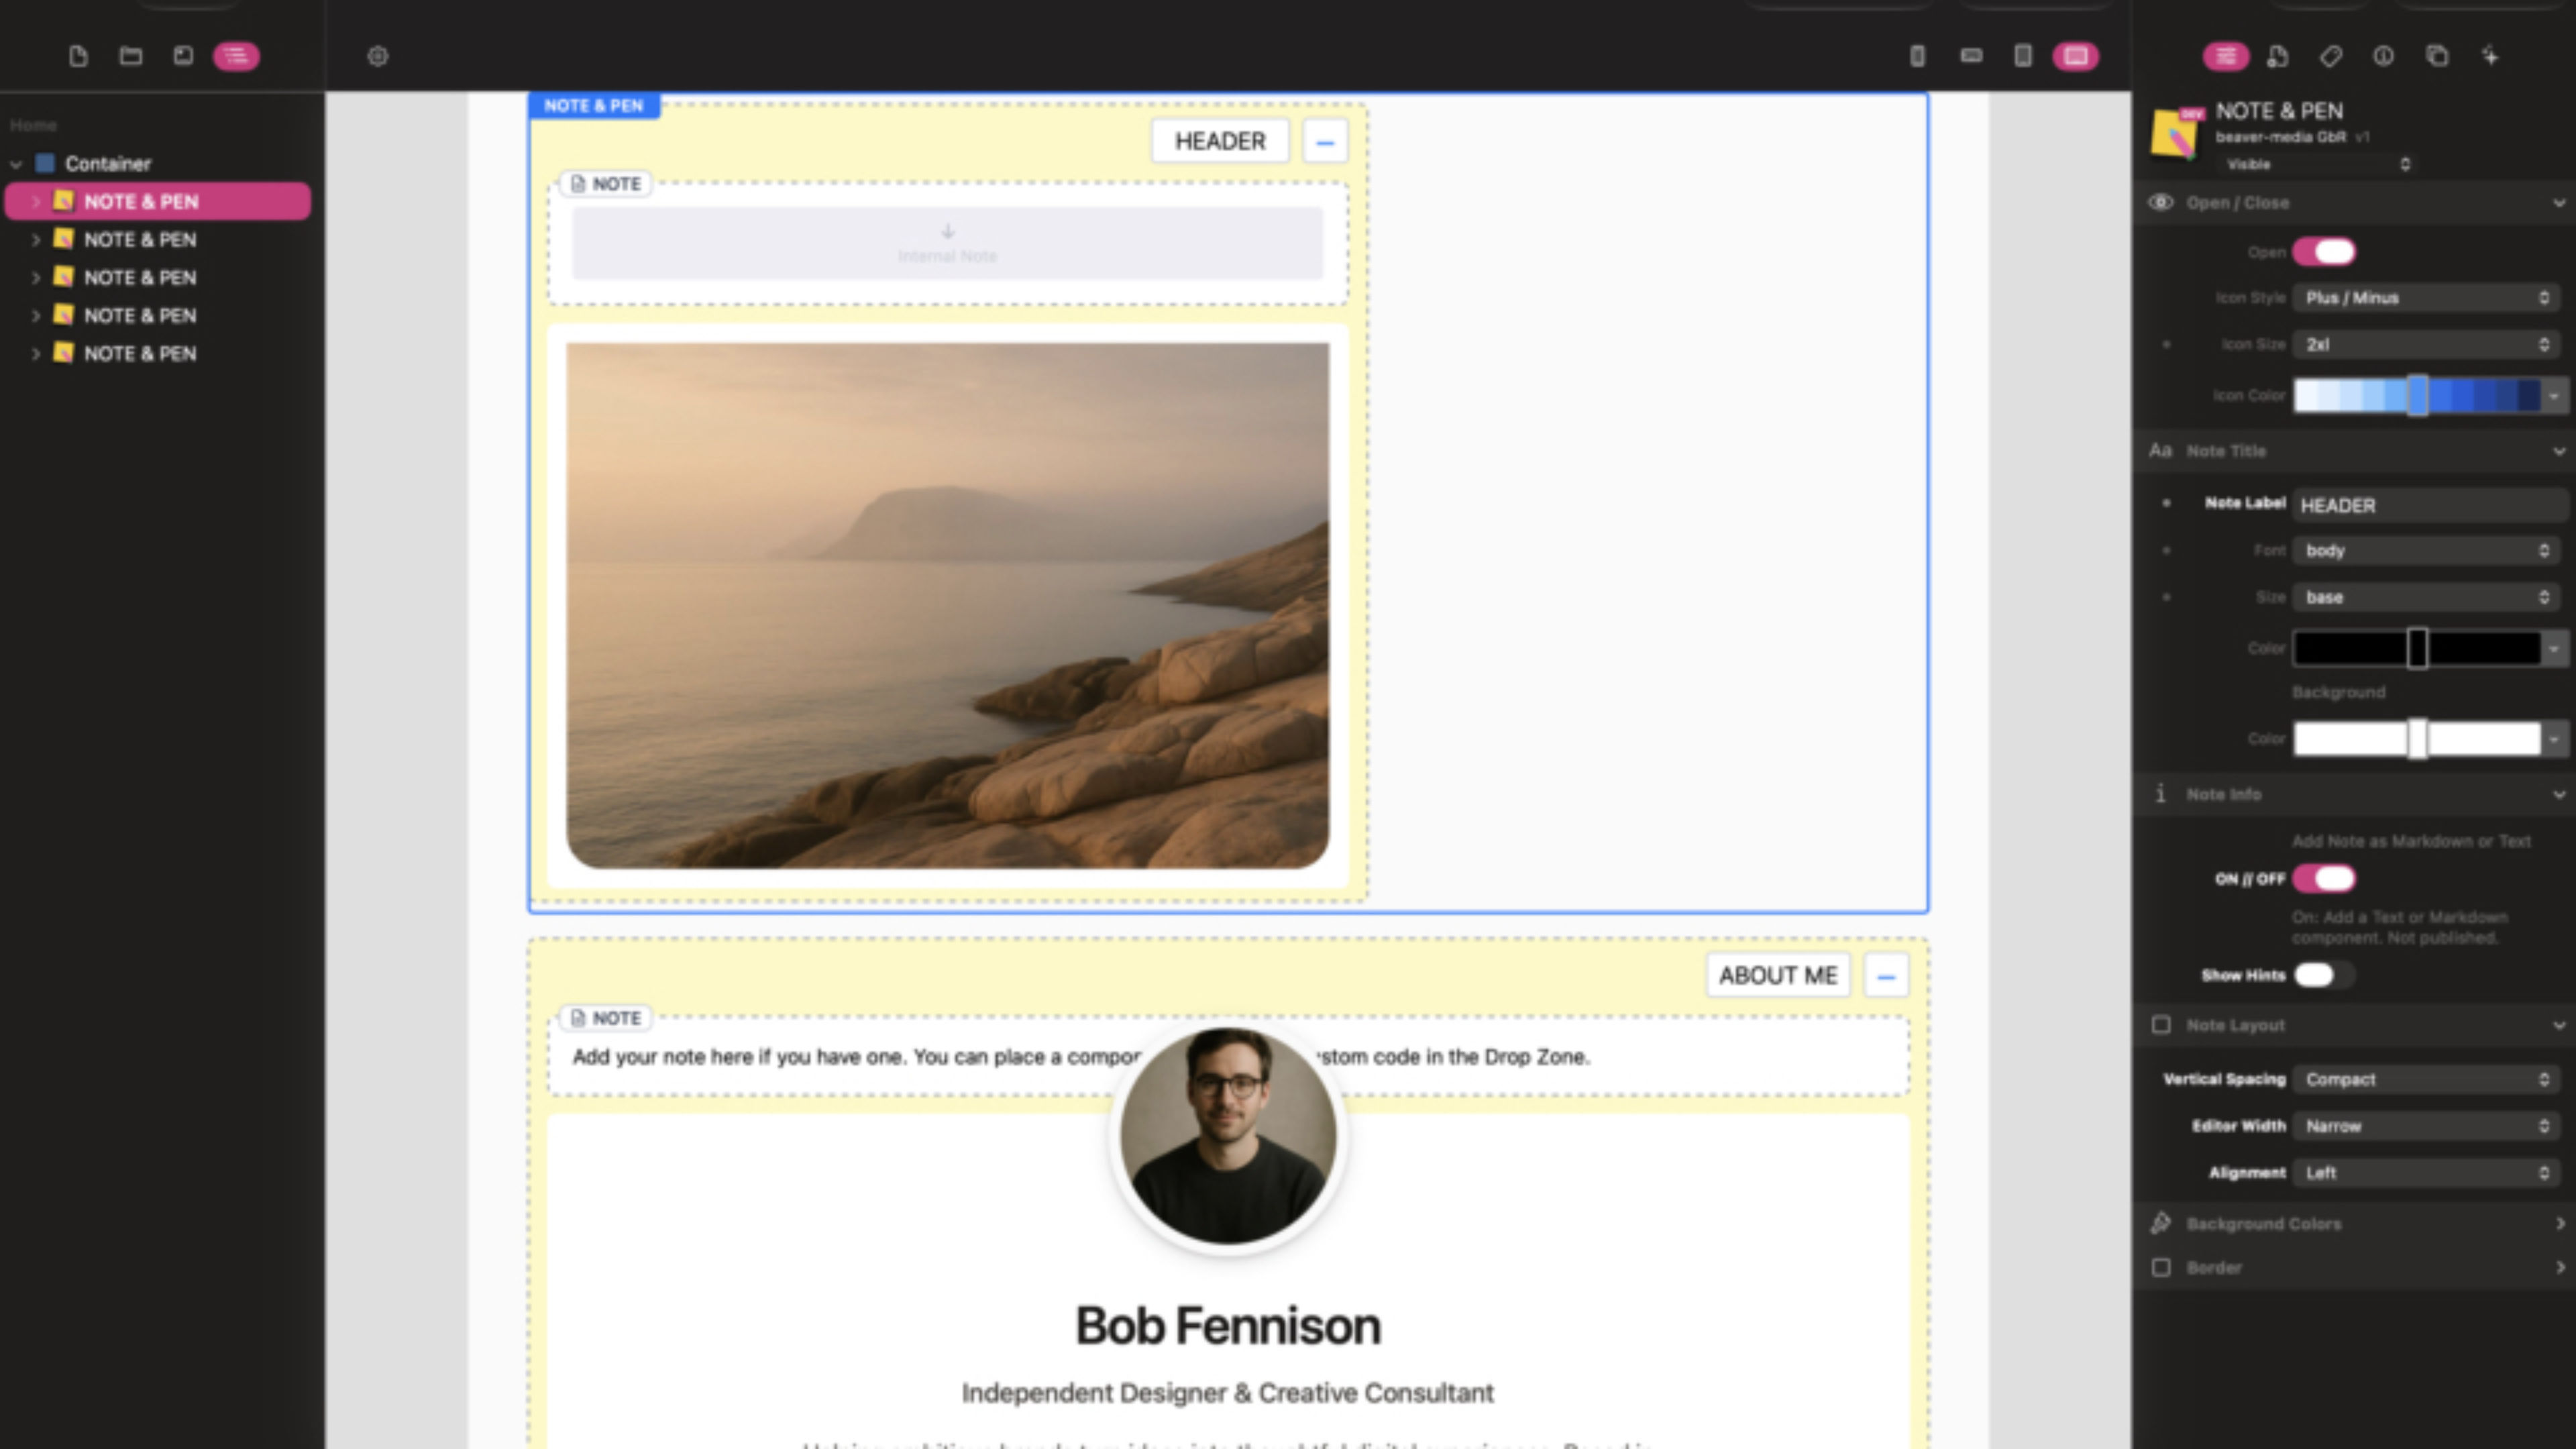Open the copy layers inspector icon

[2437, 56]
